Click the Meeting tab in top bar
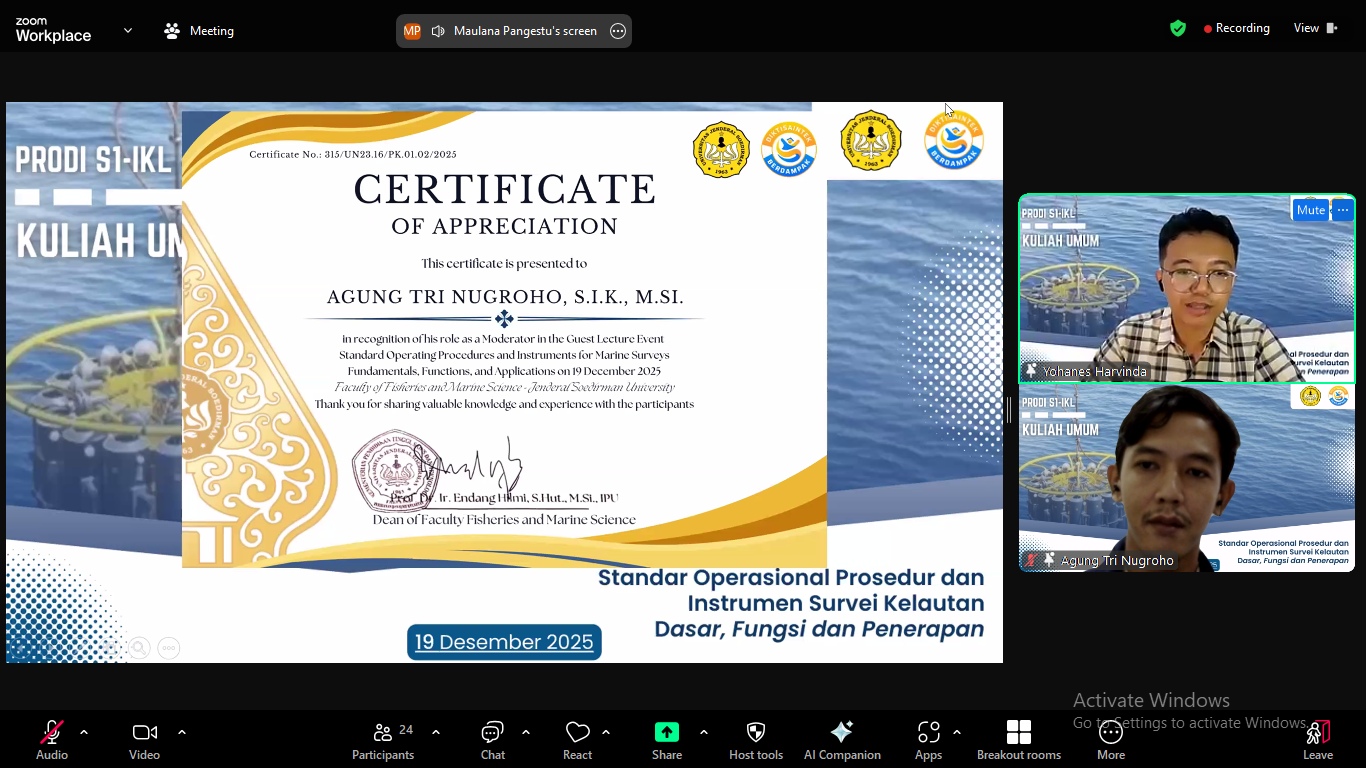The height and width of the screenshot is (768, 1366). pyautogui.click(x=199, y=31)
